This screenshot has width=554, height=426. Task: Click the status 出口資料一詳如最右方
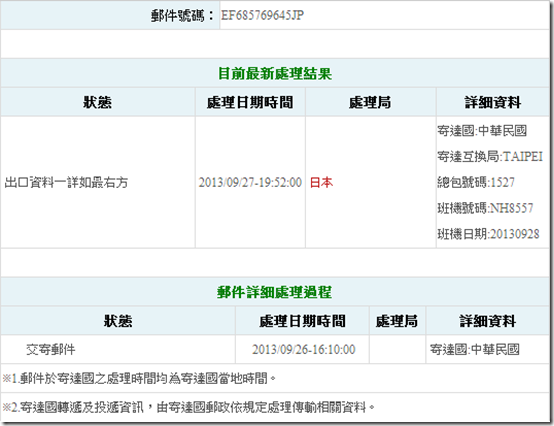[x=66, y=183]
